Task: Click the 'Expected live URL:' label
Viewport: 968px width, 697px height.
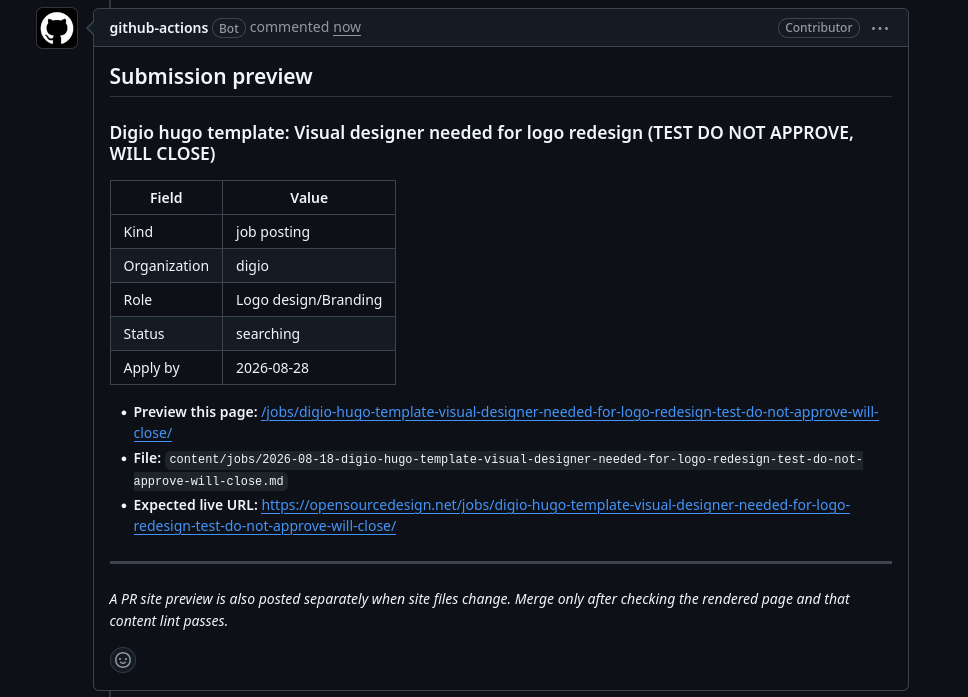Action: [196, 504]
